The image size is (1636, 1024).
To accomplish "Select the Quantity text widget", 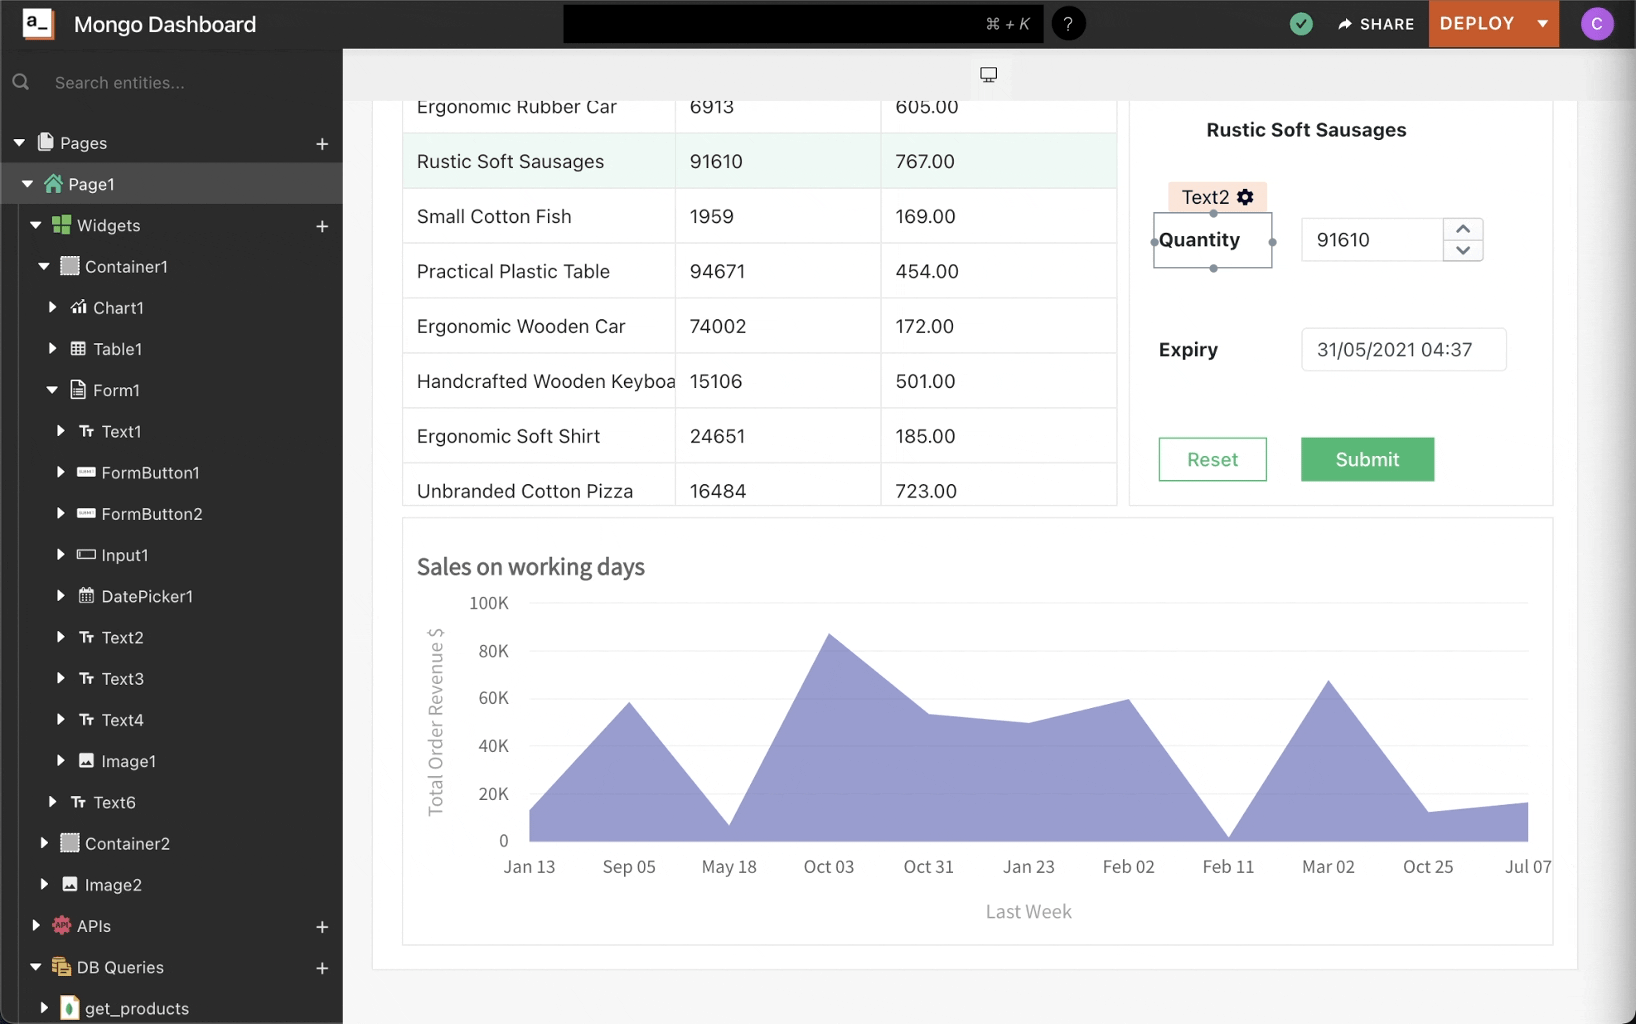I will pyautogui.click(x=1212, y=240).
